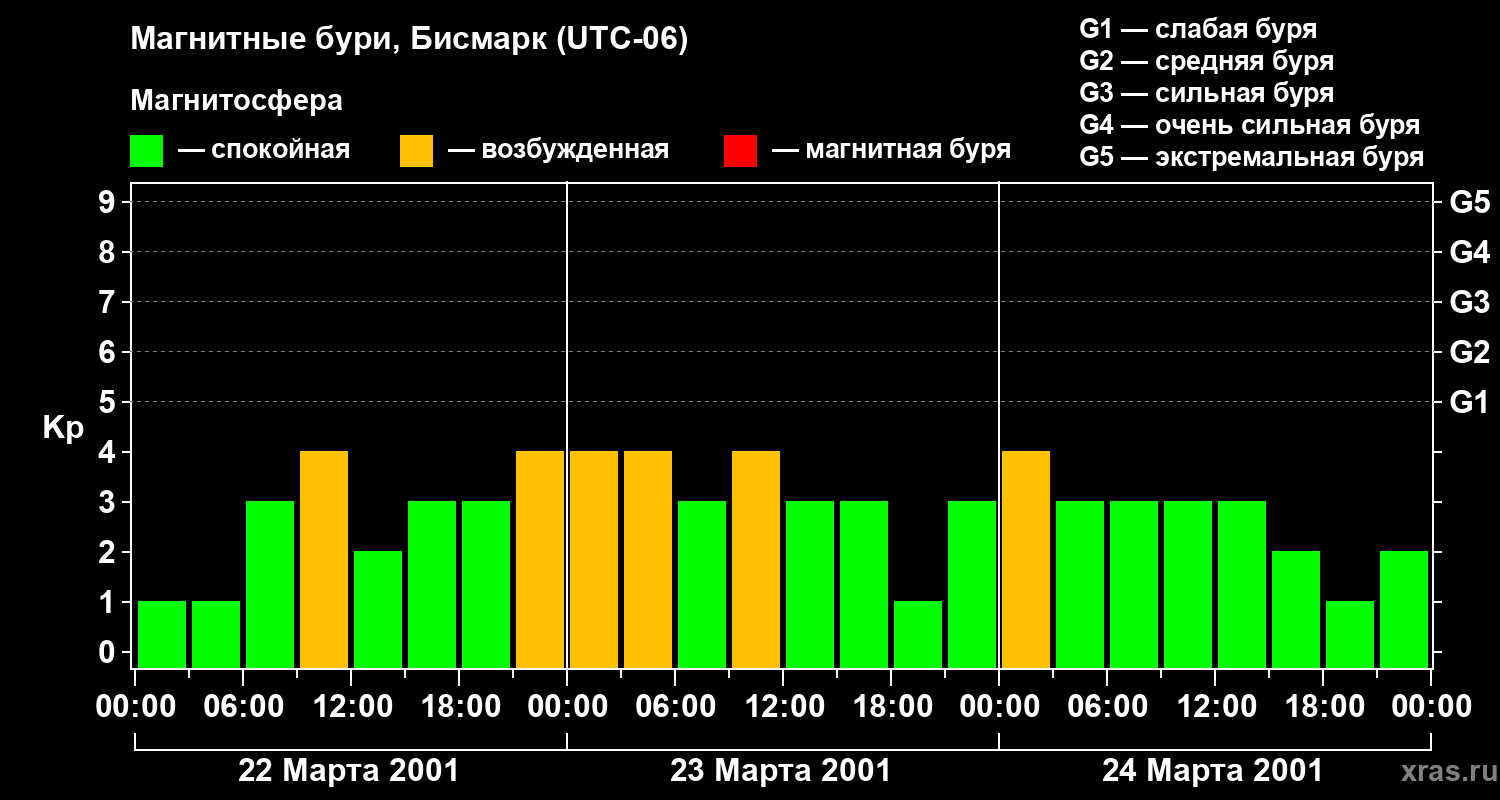Click the green 15:00–18:00 bar on 24 March
The height and width of the screenshot is (800, 1500).
coord(1296,609)
